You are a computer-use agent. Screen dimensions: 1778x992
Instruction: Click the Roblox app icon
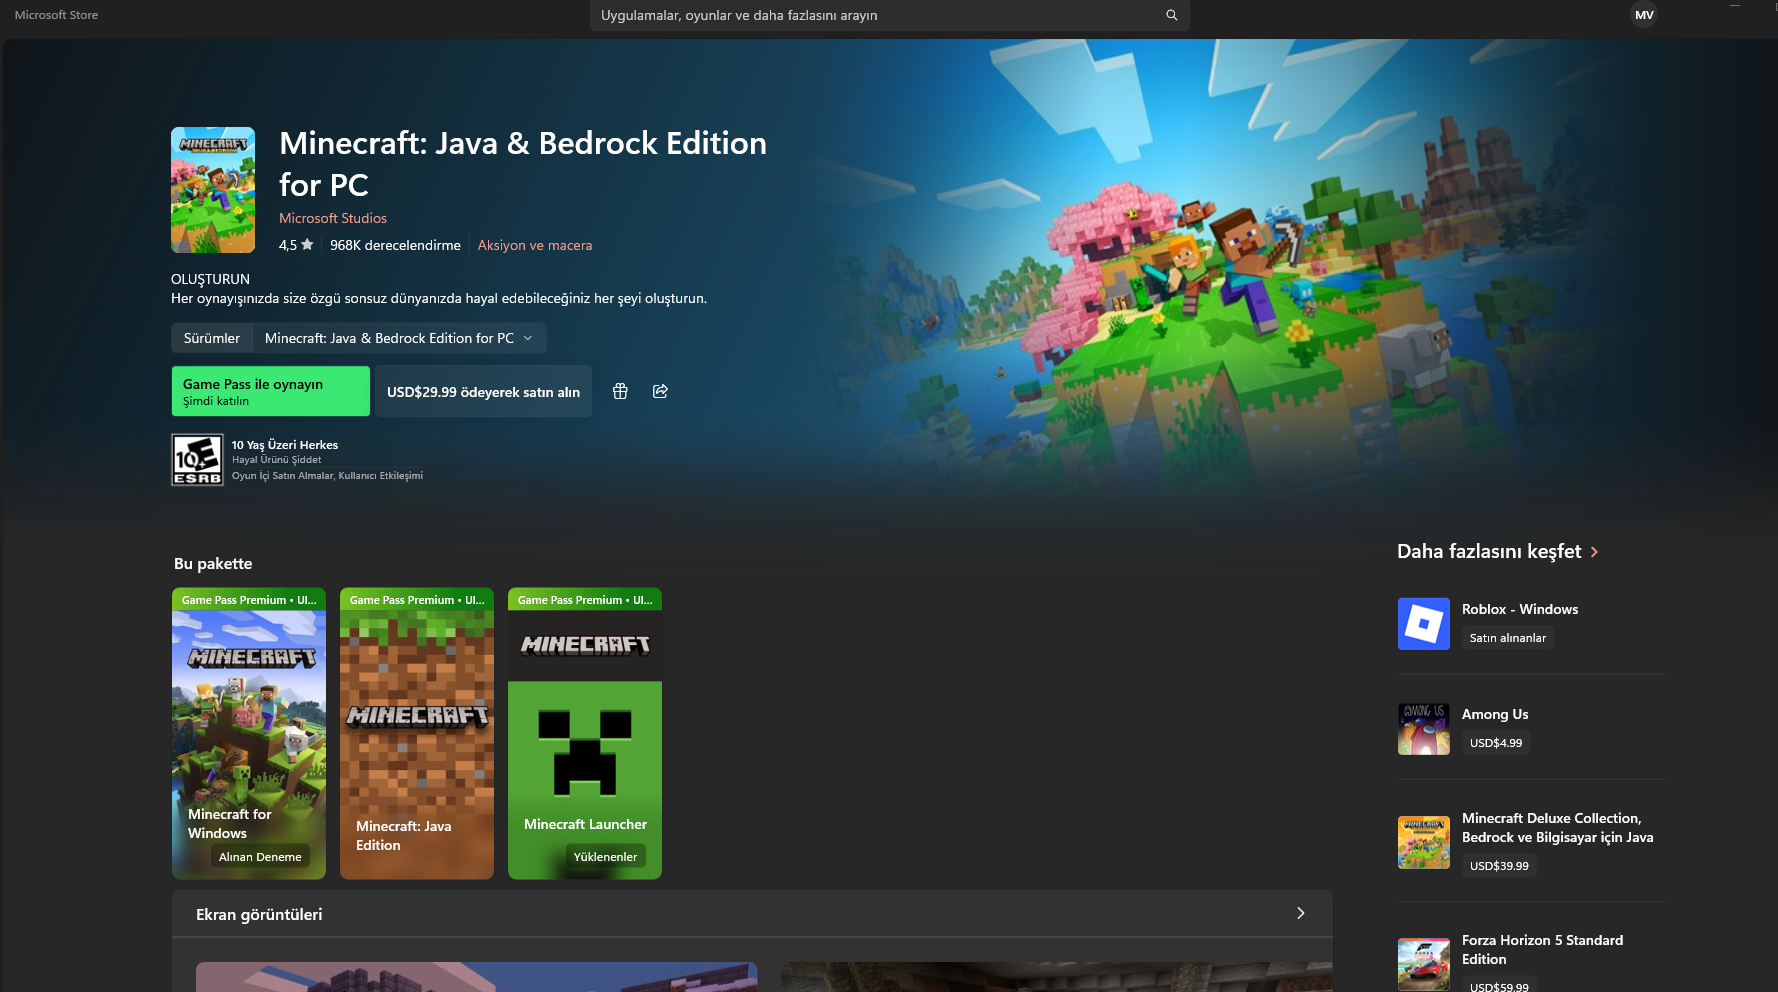[1424, 624]
